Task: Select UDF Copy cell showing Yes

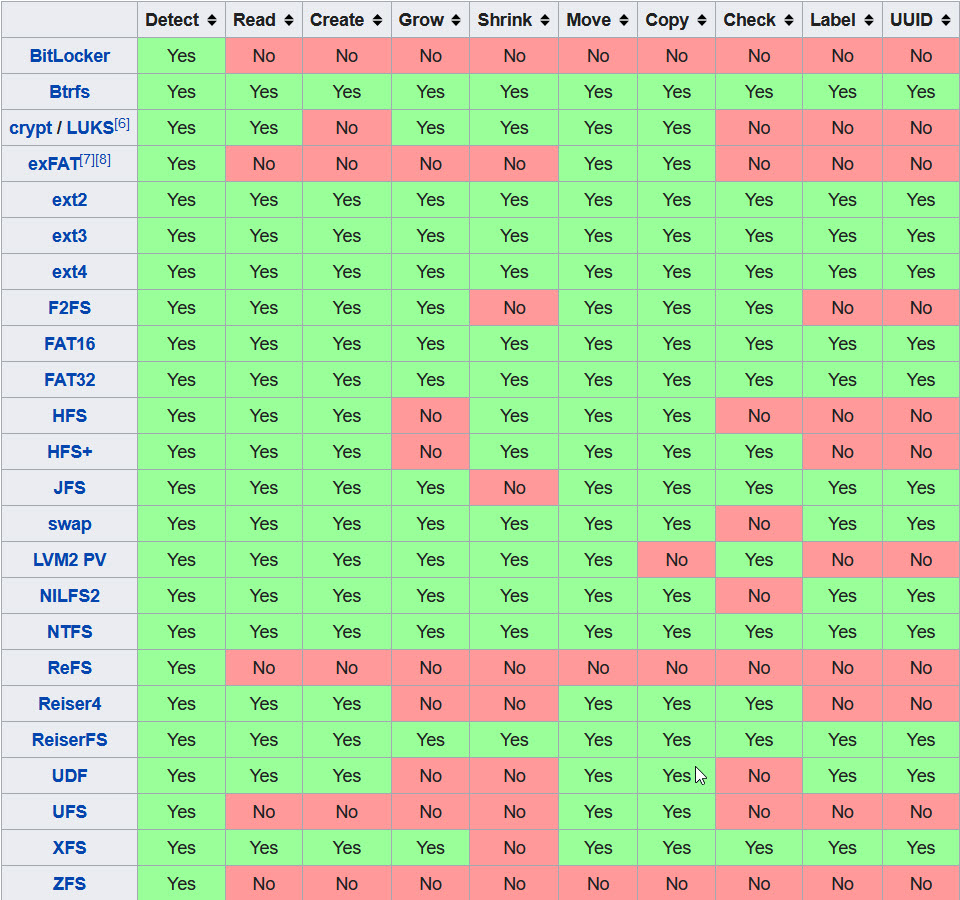Action: [677, 776]
